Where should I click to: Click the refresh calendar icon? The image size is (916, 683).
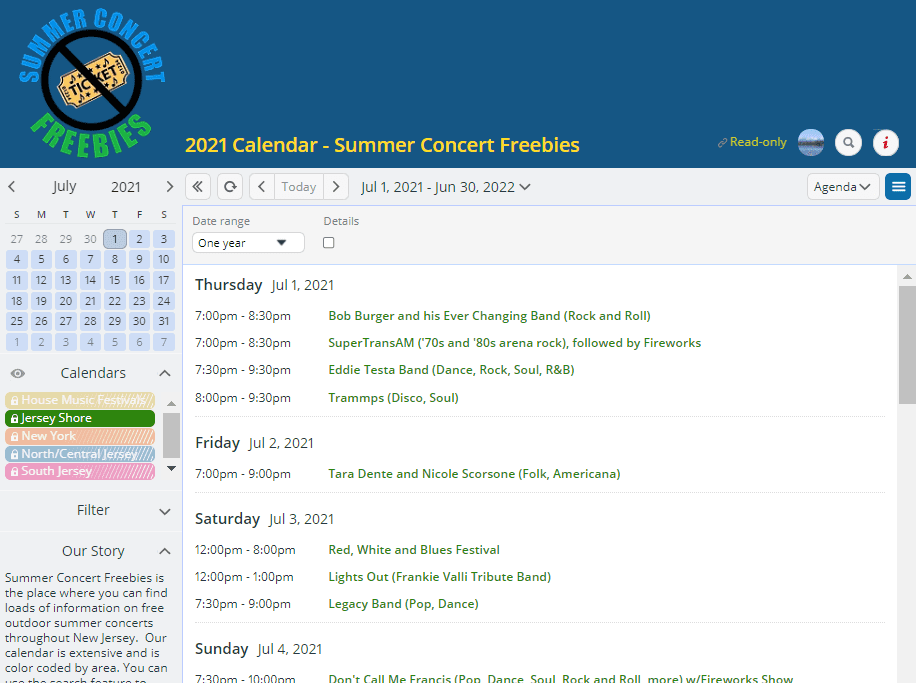click(x=230, y=186)
